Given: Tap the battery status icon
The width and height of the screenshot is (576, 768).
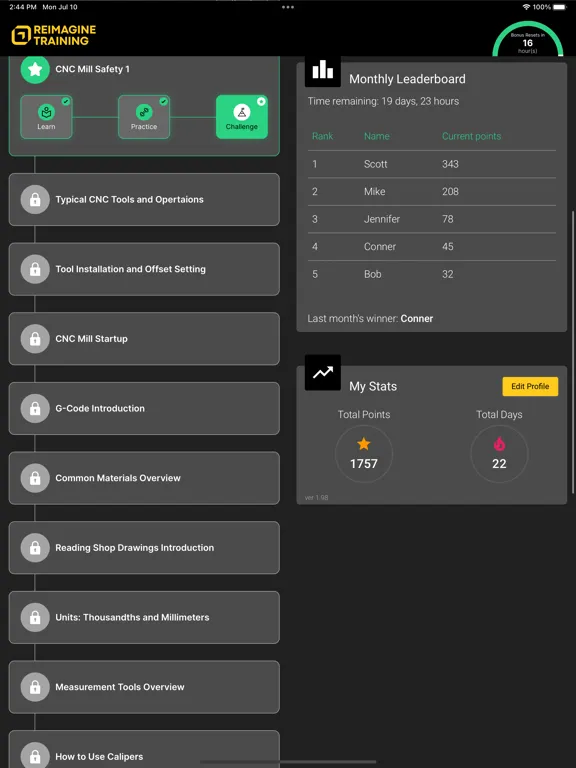Looking at the screenshot, I should tap(560, 7).
